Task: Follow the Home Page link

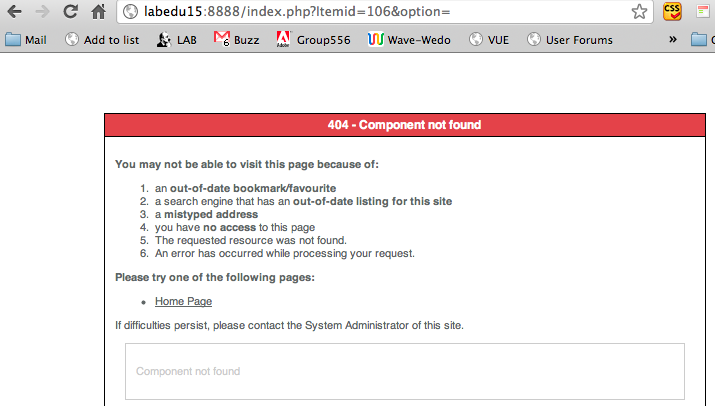Action: (x=183, y=302)
